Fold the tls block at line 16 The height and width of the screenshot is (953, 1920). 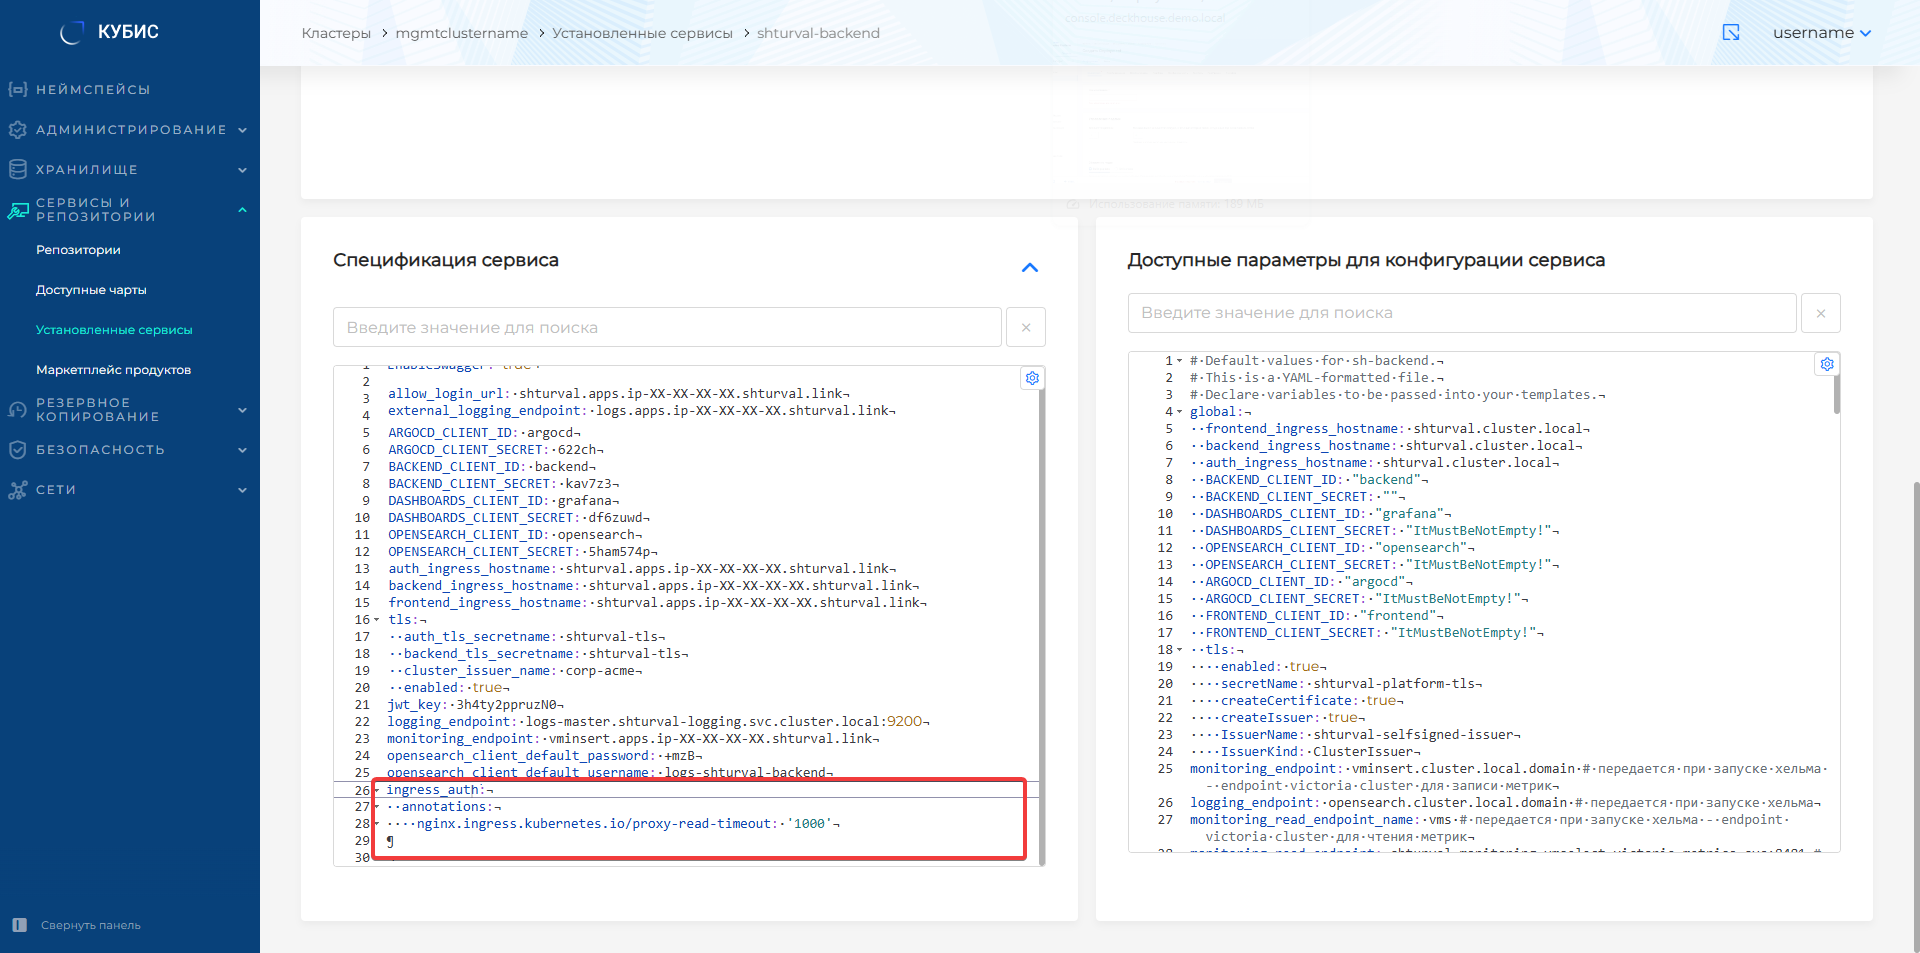[x=377, y=620]
